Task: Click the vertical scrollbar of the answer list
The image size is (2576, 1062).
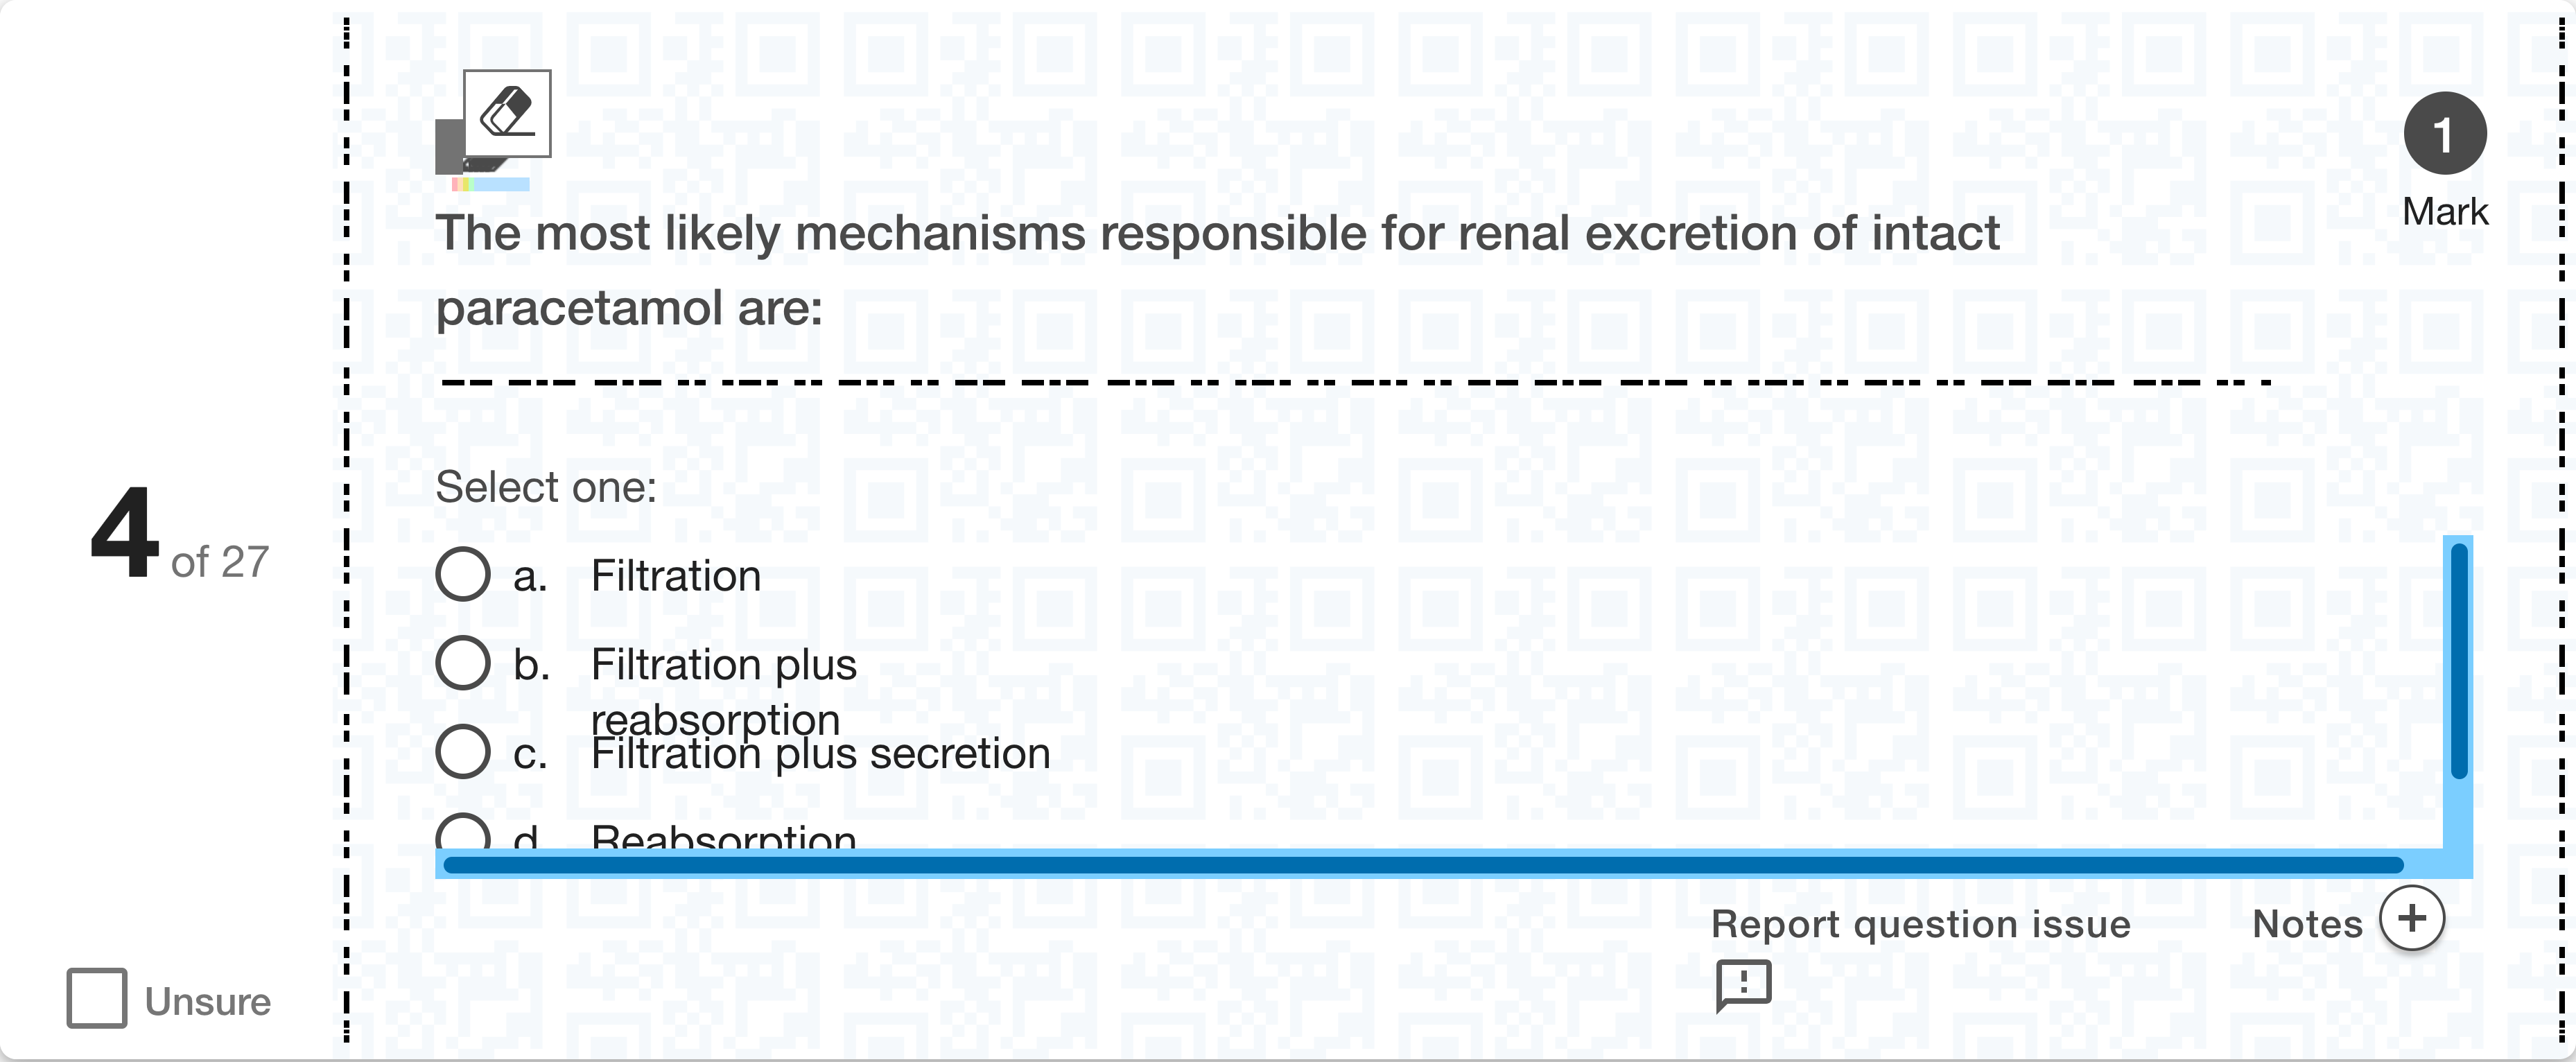Action: point(2458,660)
